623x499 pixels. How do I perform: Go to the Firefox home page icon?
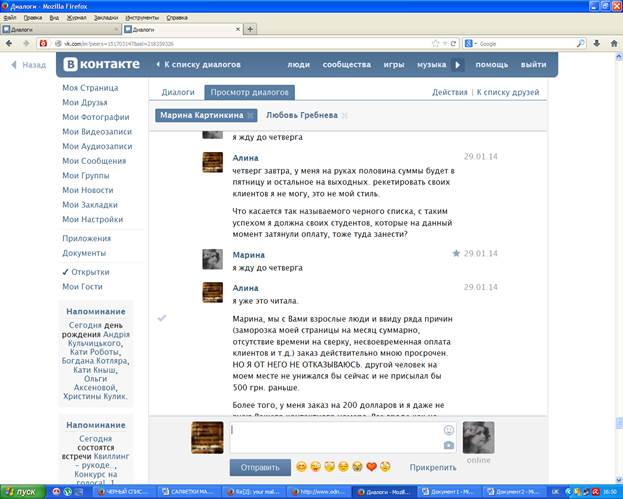tap(614, 44)
